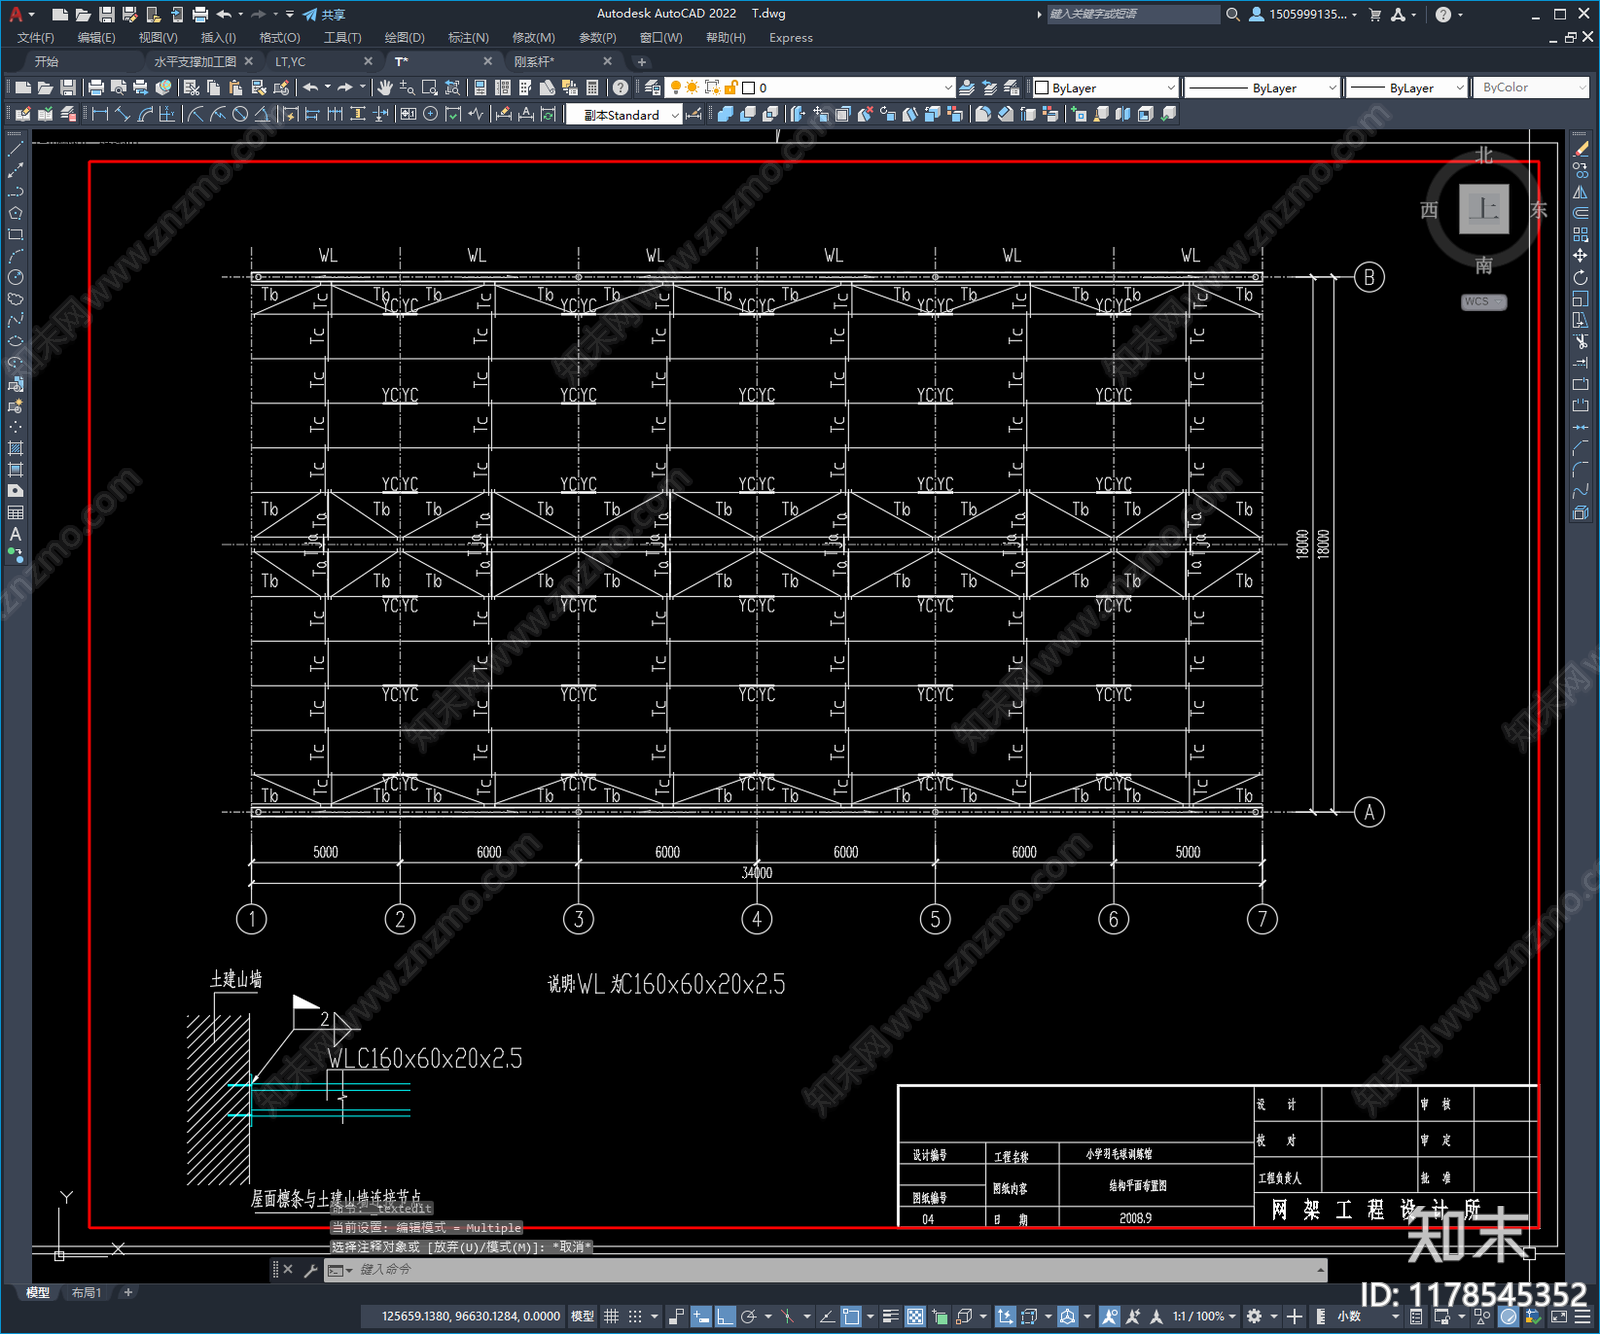Toggle drawing grid display

[611, 1316]
